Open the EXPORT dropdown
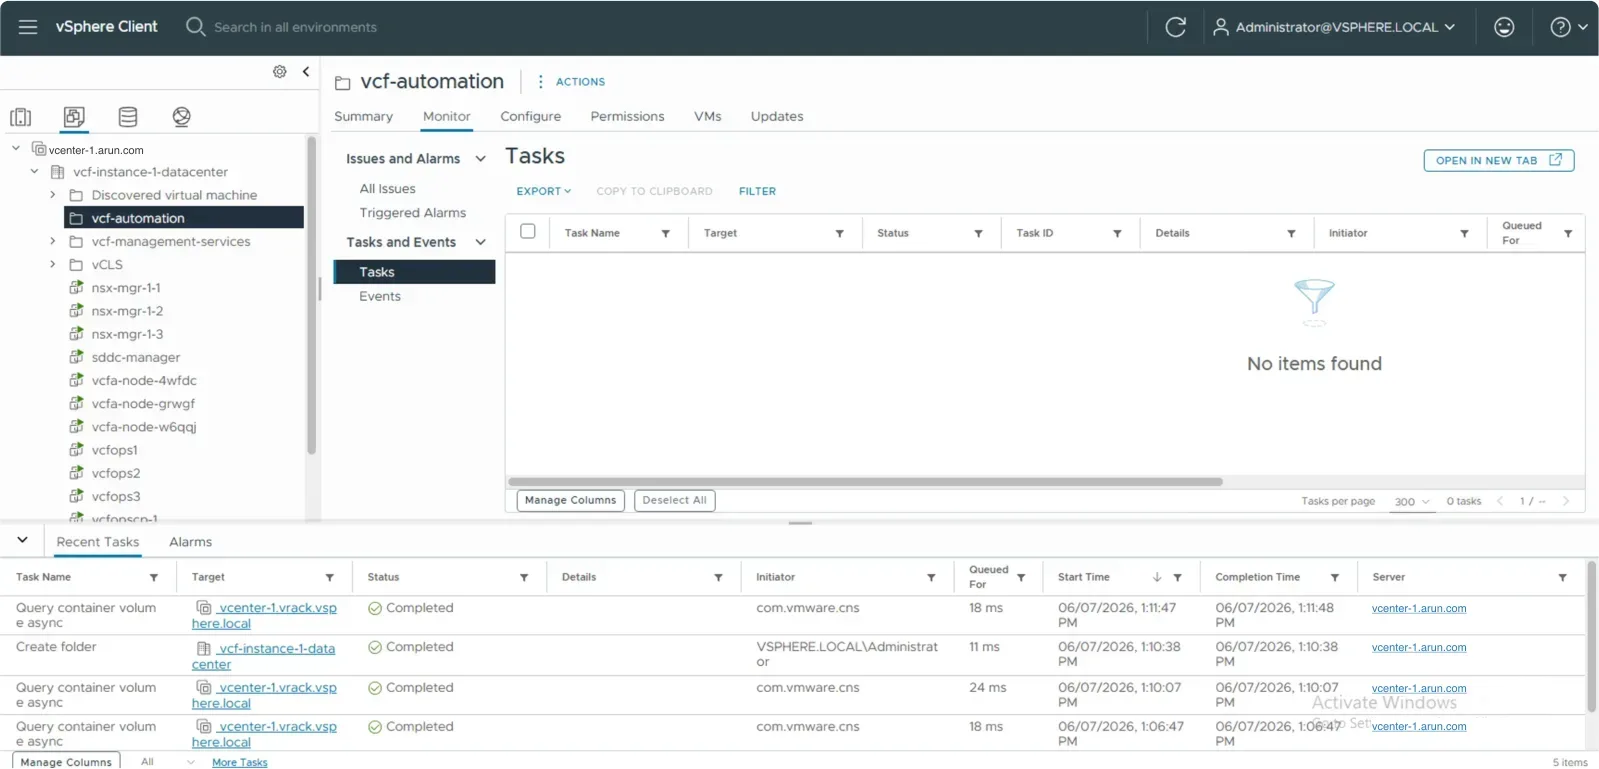1599x769 pixels. (x=544, y=191)
